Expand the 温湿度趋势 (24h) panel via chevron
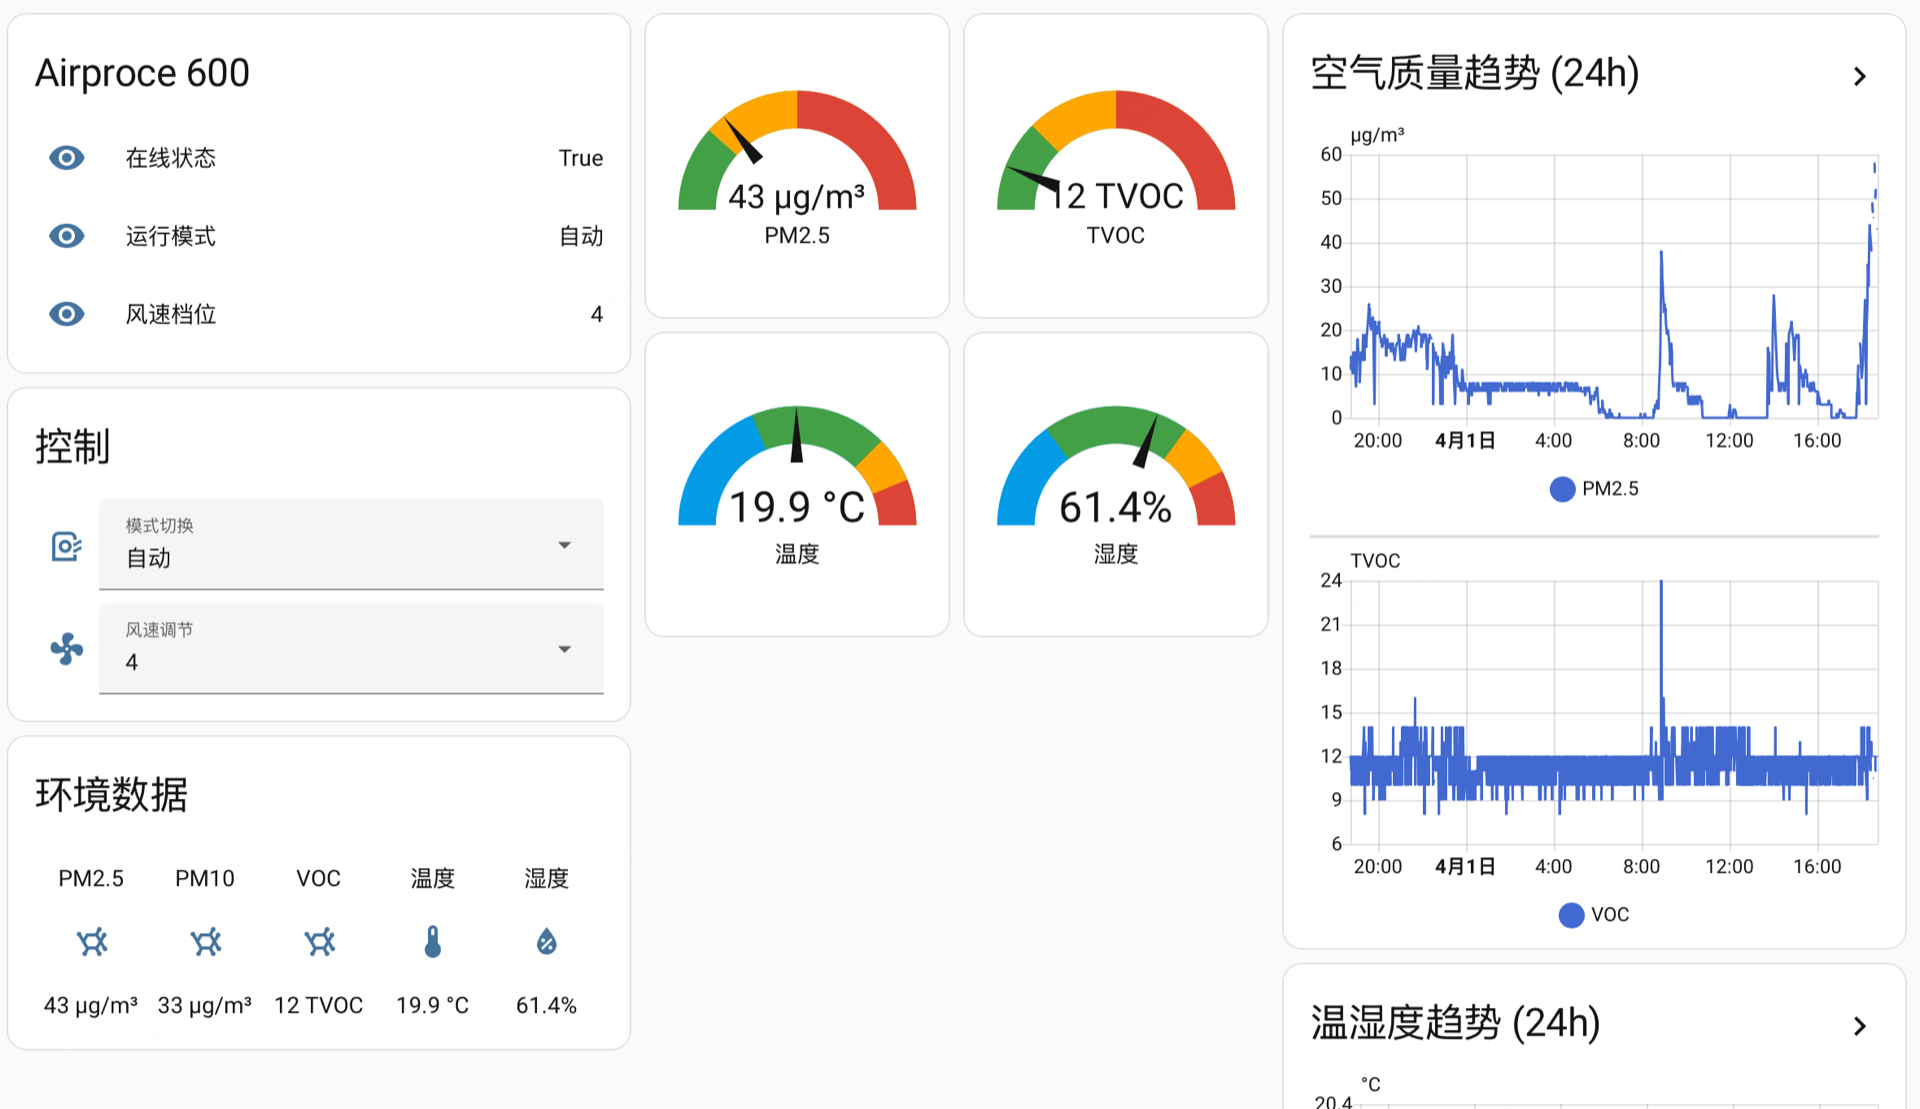Viewport: 1920px width, 1109px height. (1860, 1025)
